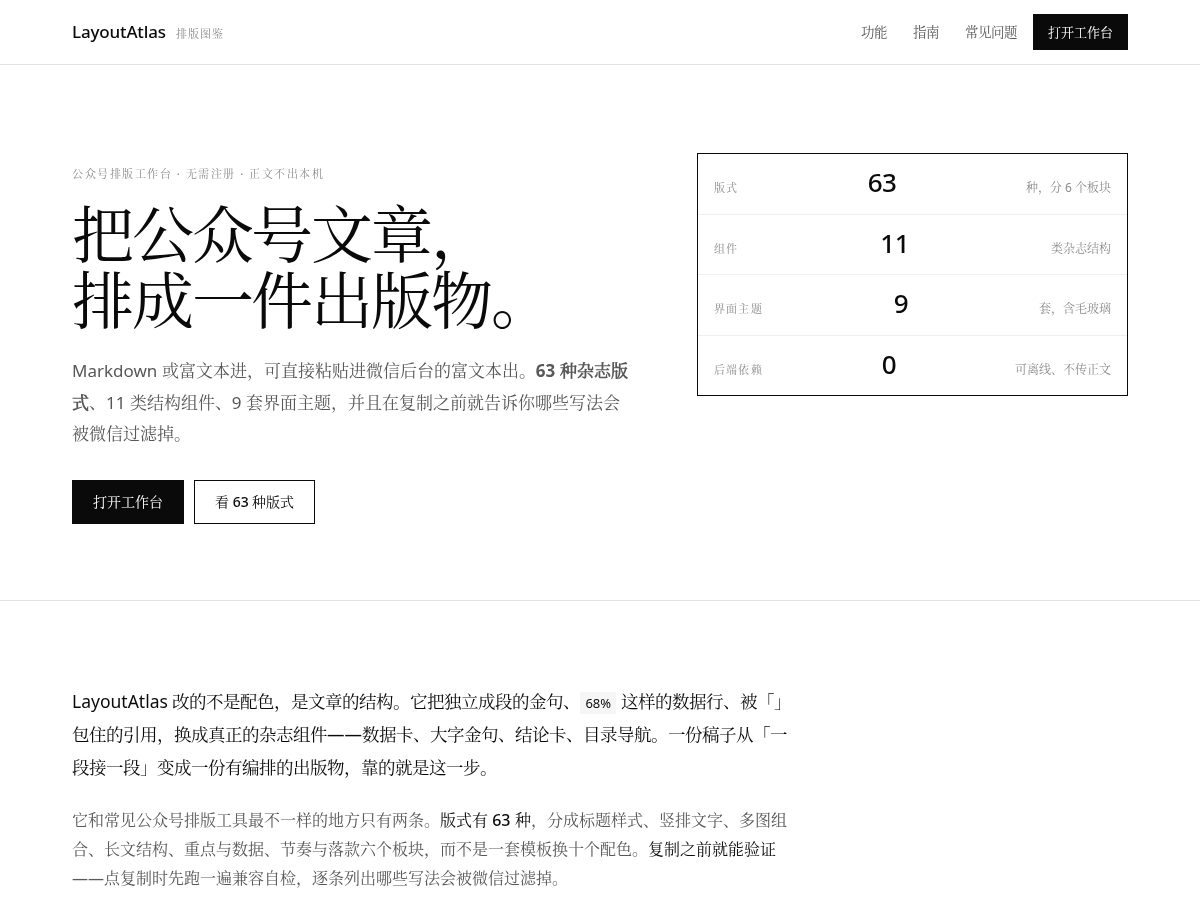Screen dimensions: 1200x900
Task: Open the 常见问题 navigation link
Action: point(991,32)
